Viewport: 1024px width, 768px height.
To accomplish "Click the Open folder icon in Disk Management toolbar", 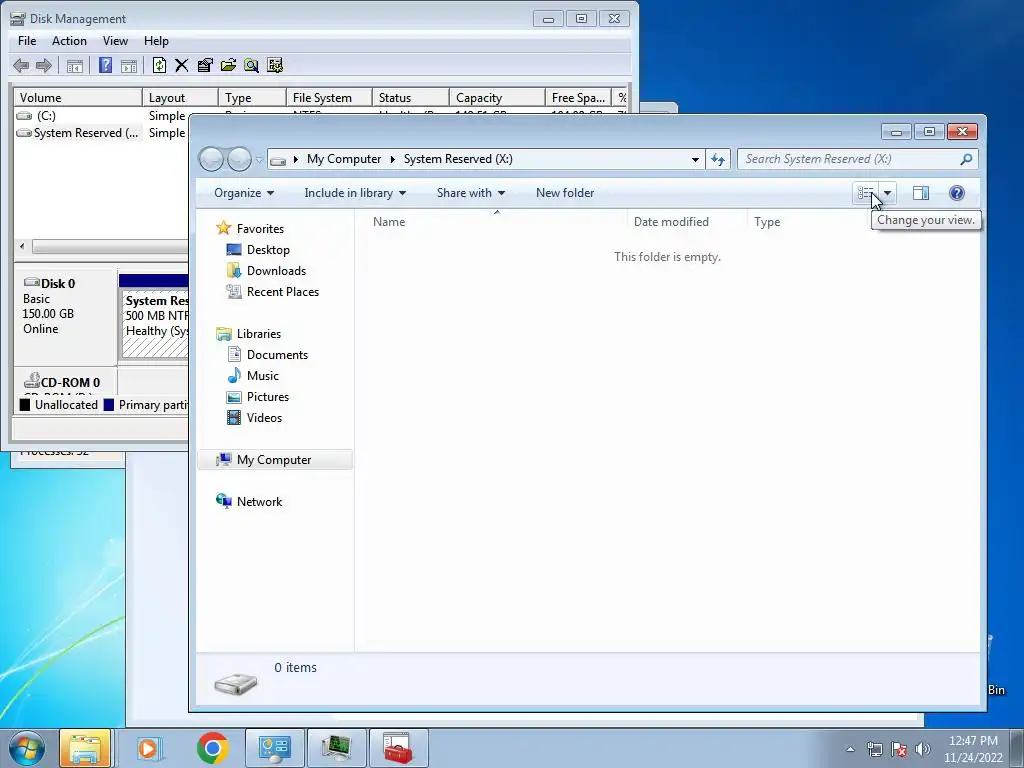I will coord(228,65).
